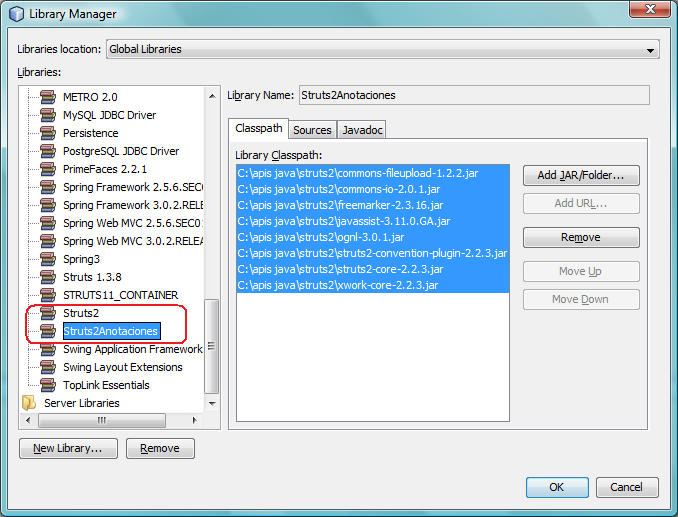Viewport: 678px width, 517px height.
Task: Select struts2-core-2.2.3.jar classpath entry
Action: (373, 269)
